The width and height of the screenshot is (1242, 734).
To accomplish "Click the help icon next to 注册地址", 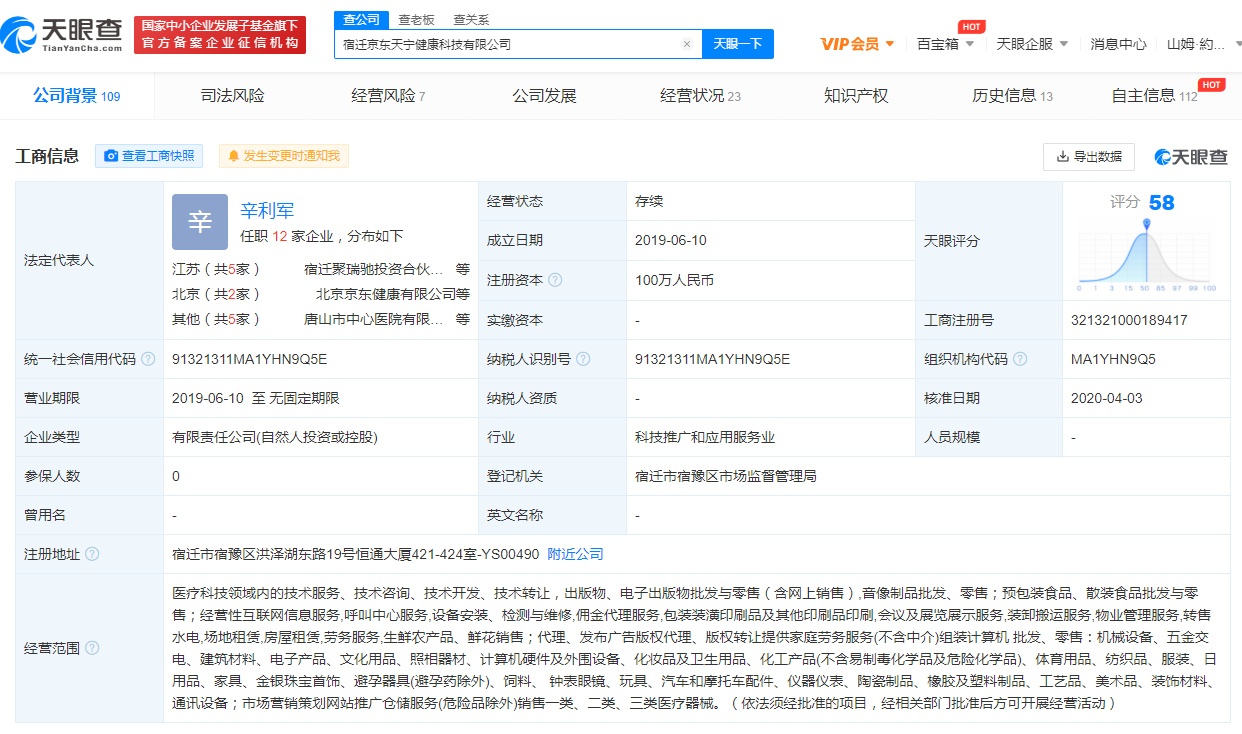I will (92, 554).
